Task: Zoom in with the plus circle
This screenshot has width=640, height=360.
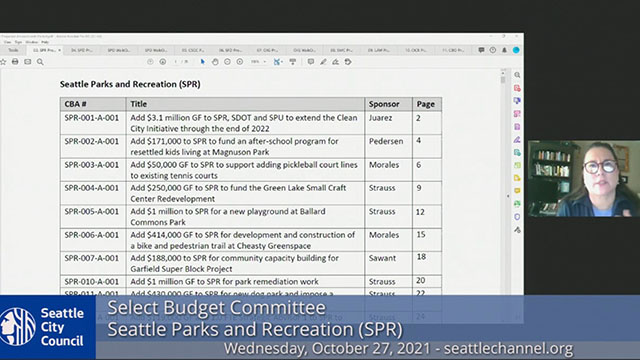Action: (240, 62)
